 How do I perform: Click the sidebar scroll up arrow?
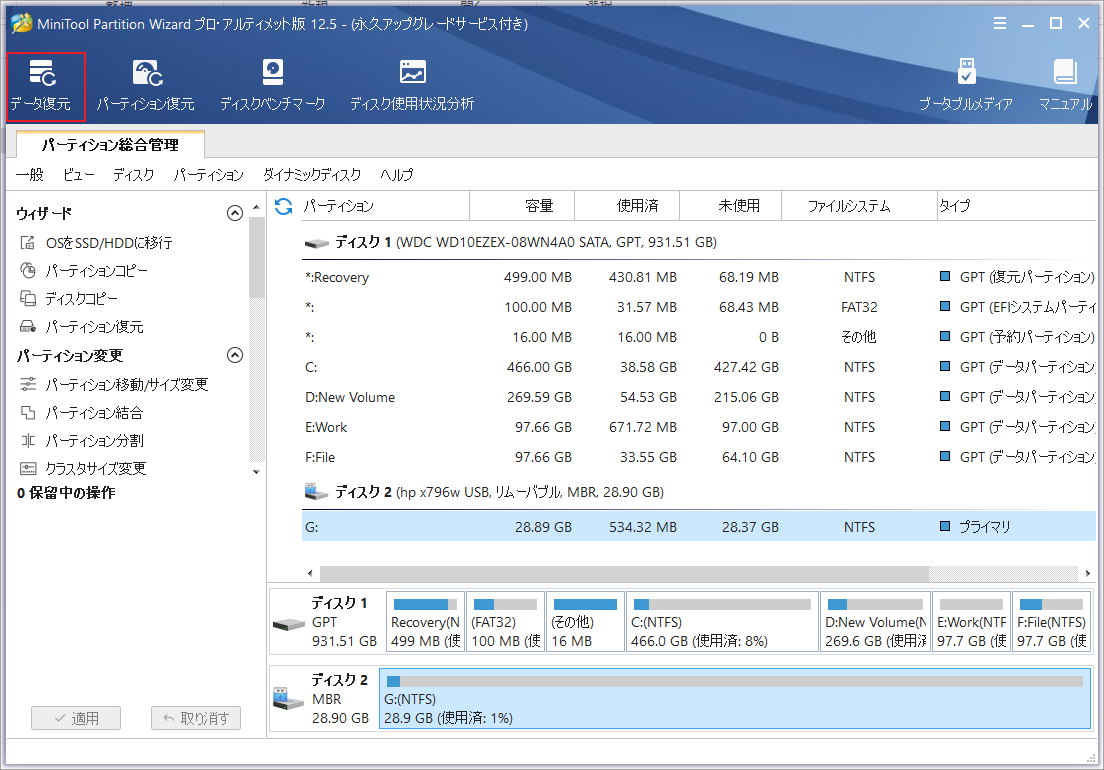click(x=256, y=207)
